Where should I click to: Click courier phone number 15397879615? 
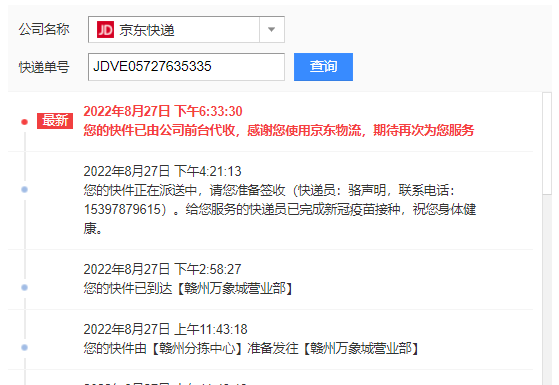coord(123,209)
